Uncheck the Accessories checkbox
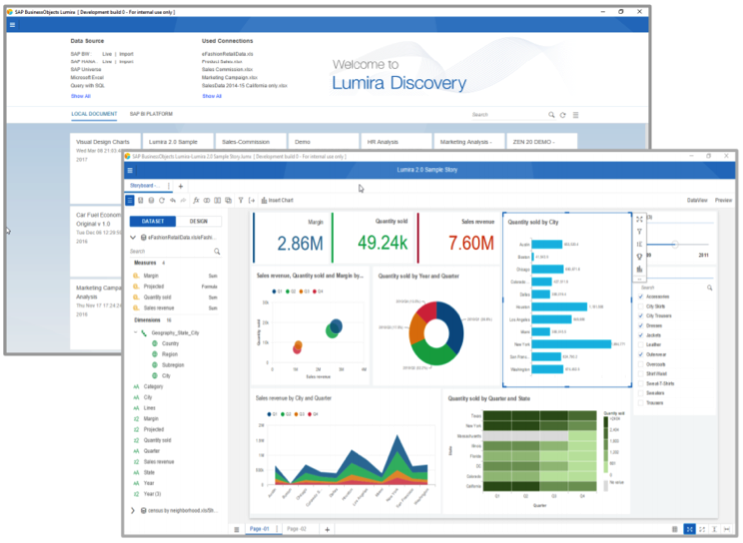 click(641, 297)
